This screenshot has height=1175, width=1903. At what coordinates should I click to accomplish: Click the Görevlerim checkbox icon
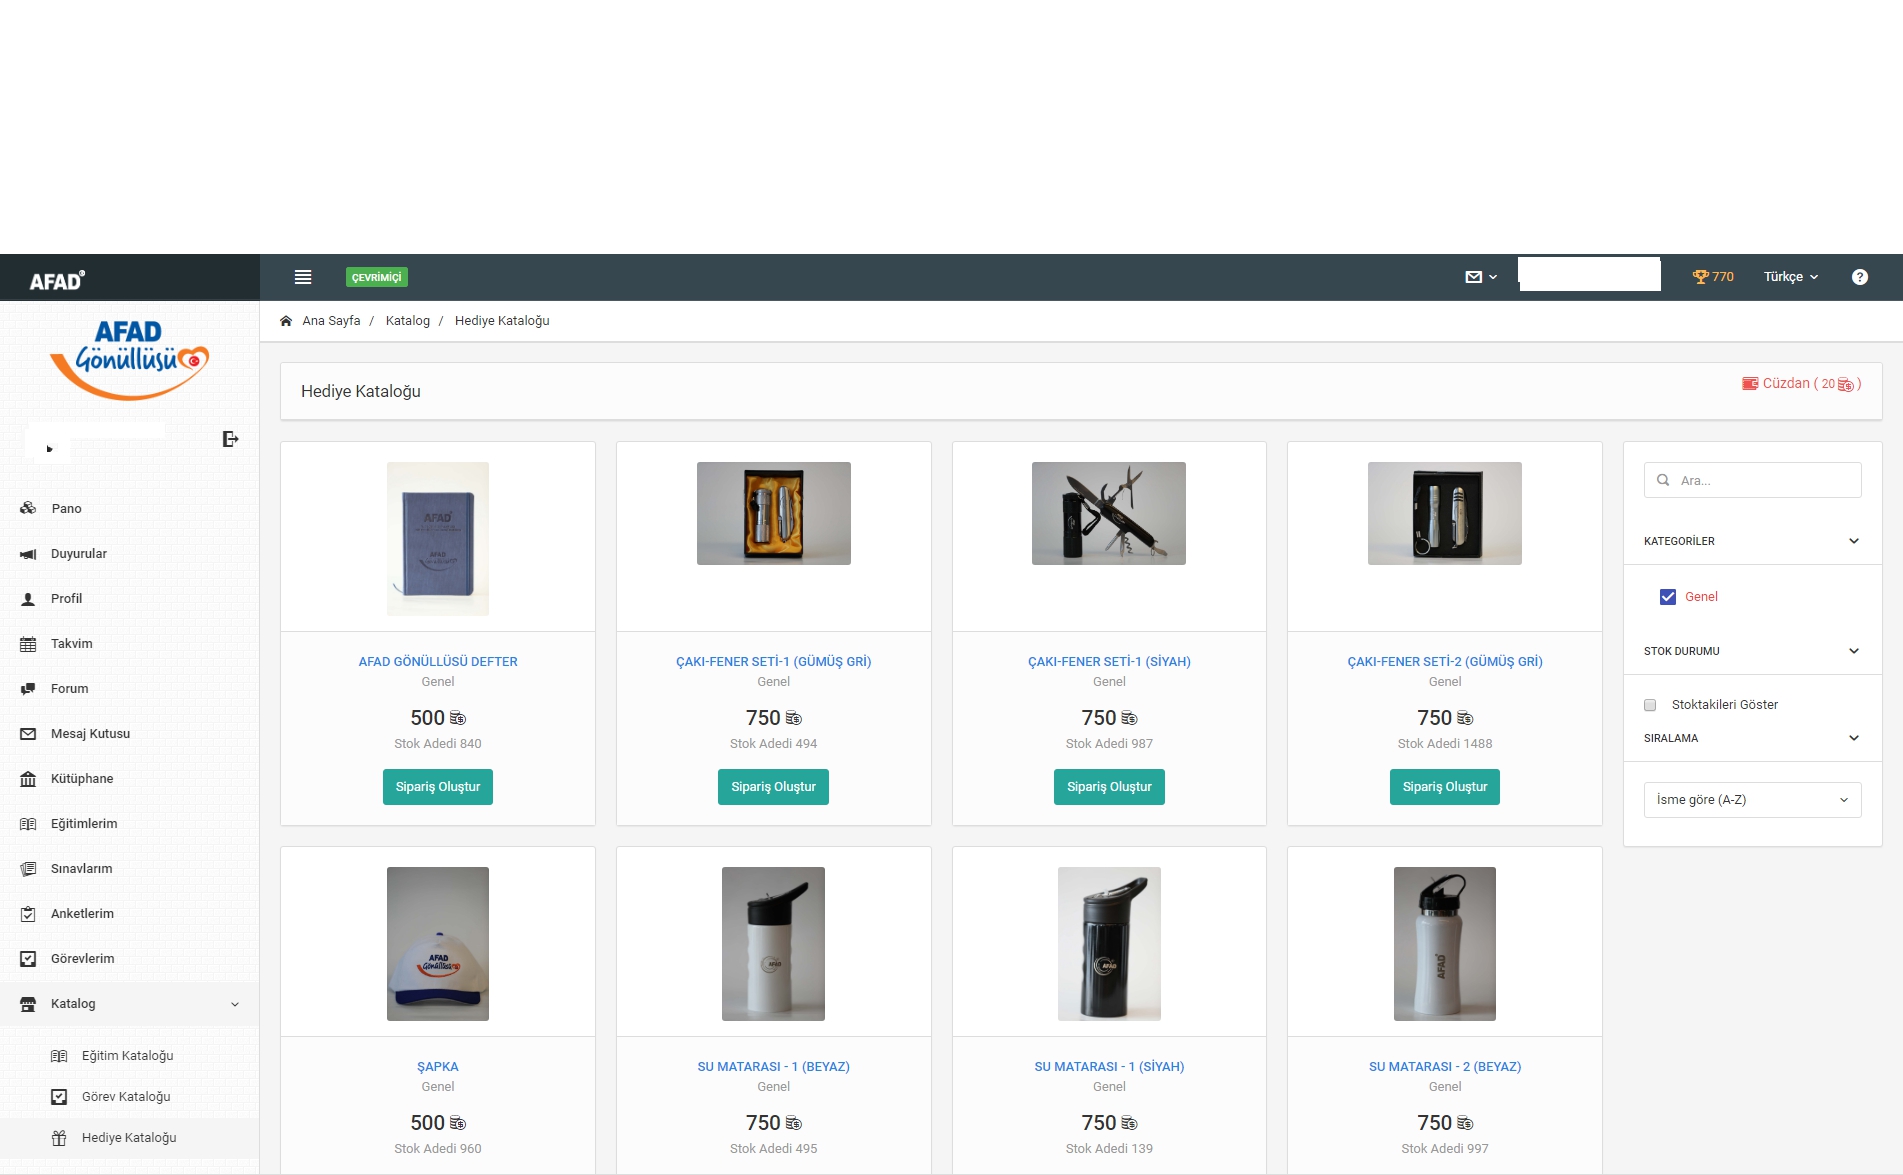coord(28,959)
